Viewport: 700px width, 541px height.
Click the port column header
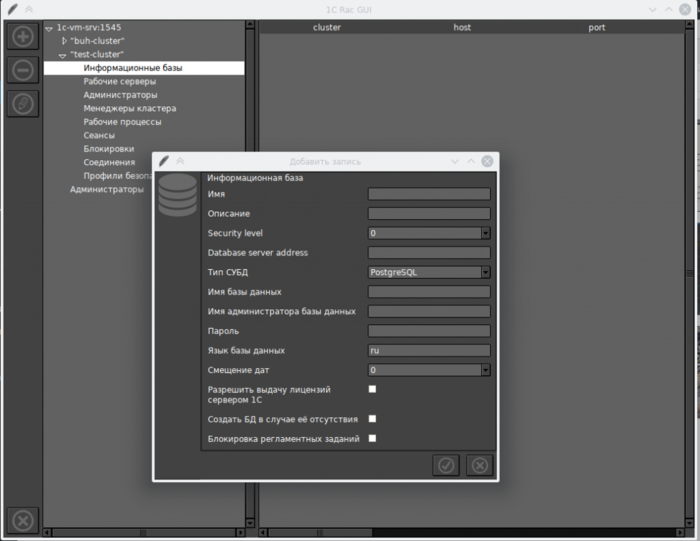pos(596,27)
